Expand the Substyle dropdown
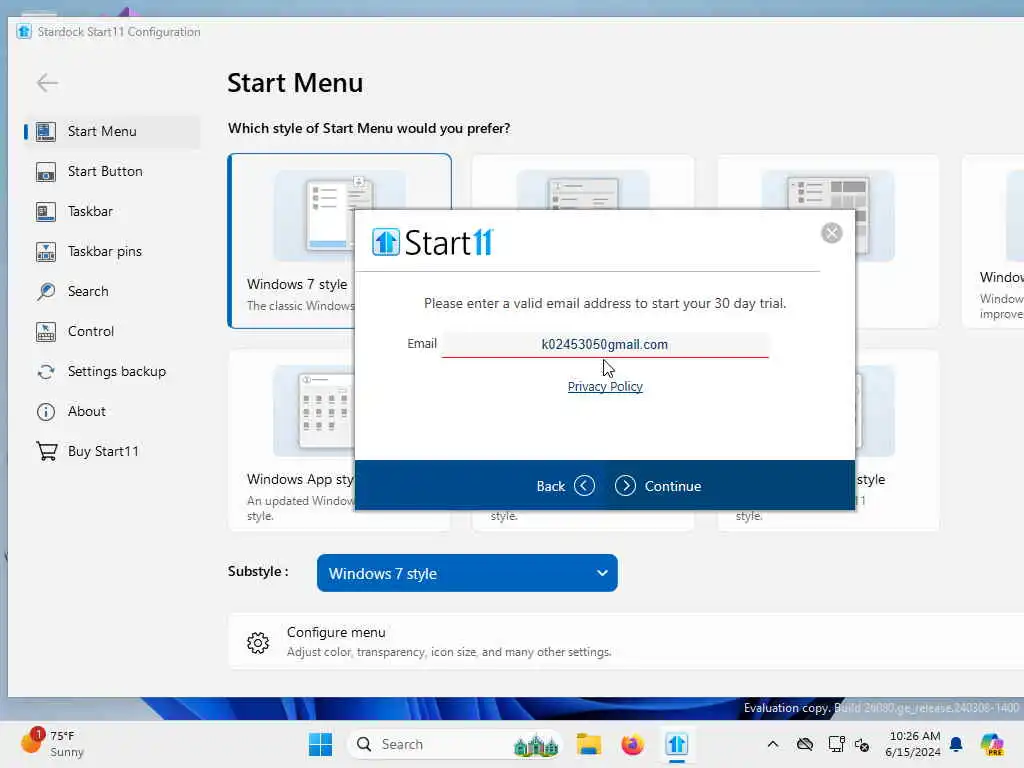Screen dimensions: 1024x768 pyautogui.click(x=467, y=573)
